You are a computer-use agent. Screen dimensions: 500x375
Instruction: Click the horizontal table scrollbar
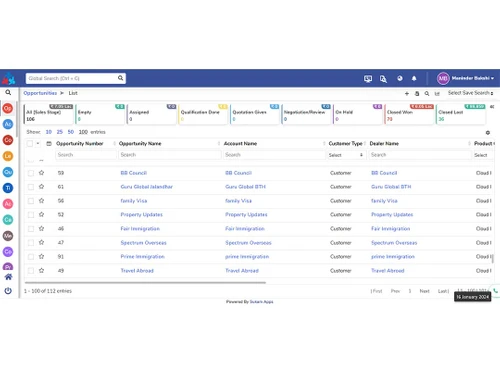pos(145,283)
